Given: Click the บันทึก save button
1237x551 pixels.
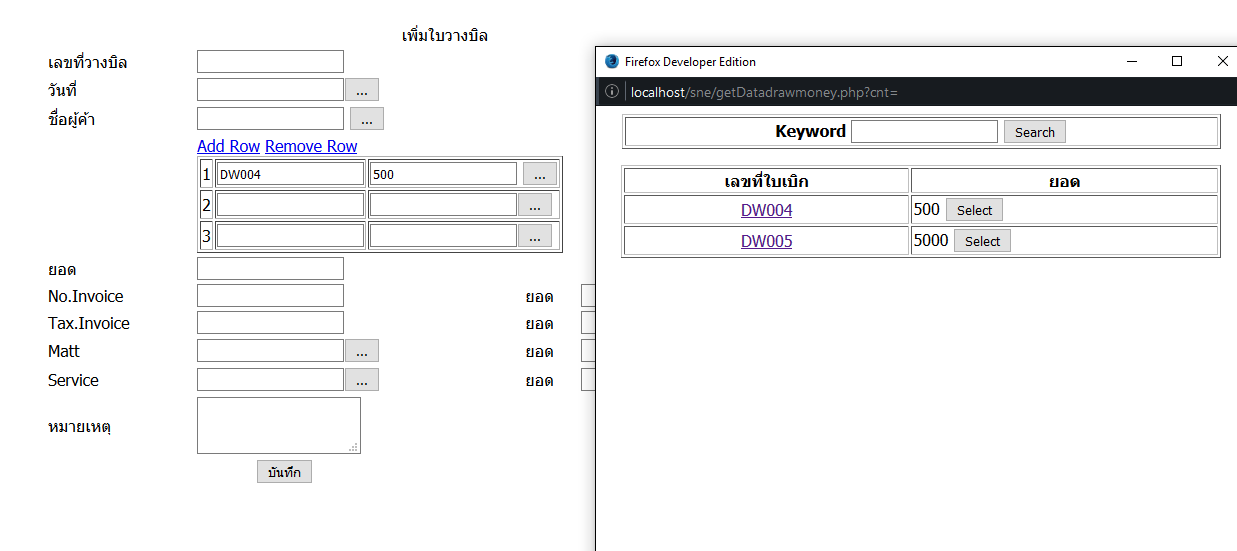Looking at the screenshot, I should click(284, 472).
